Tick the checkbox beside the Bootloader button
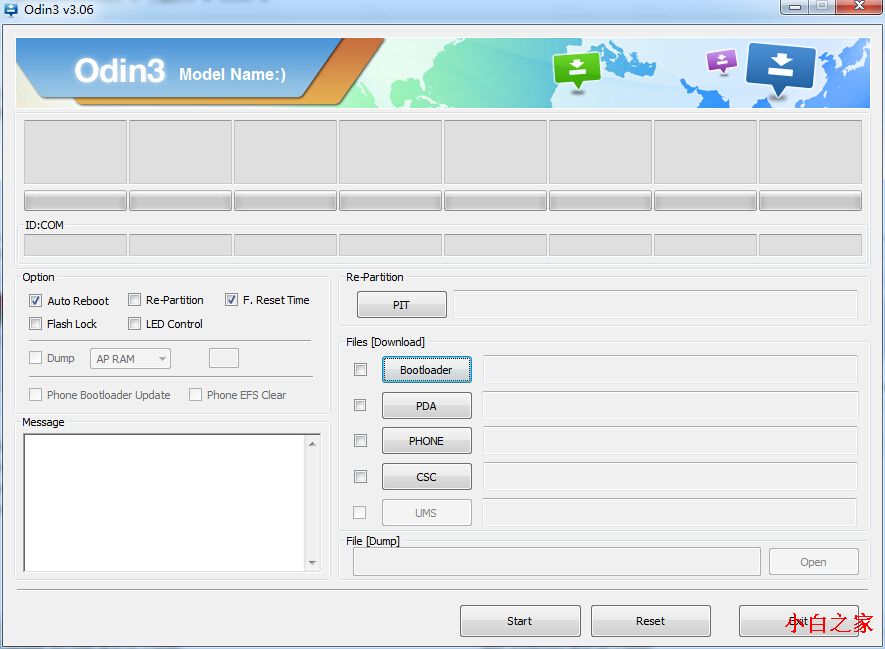885x649 pixels. [x=360, y=370]
